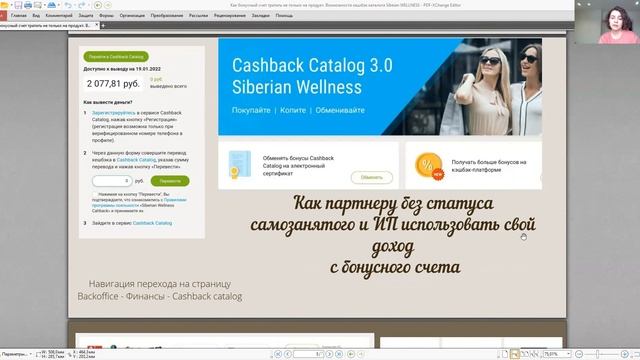Viewport: 640px width, 360px height.
Task: Open the Закладки ribbon tab
Action: click(x=260, y=16)
